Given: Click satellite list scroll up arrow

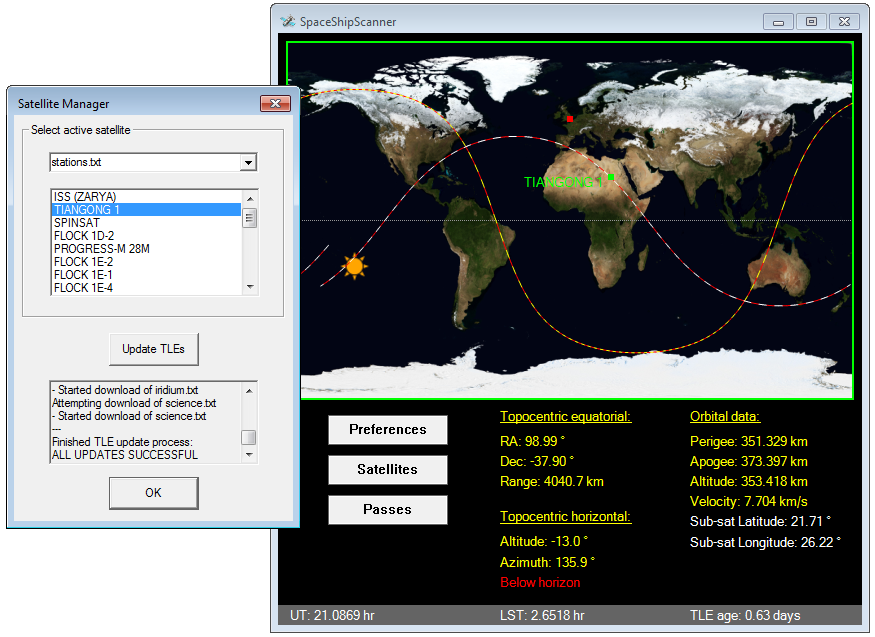Looking at the screenshot, I should tap(250, 199).
